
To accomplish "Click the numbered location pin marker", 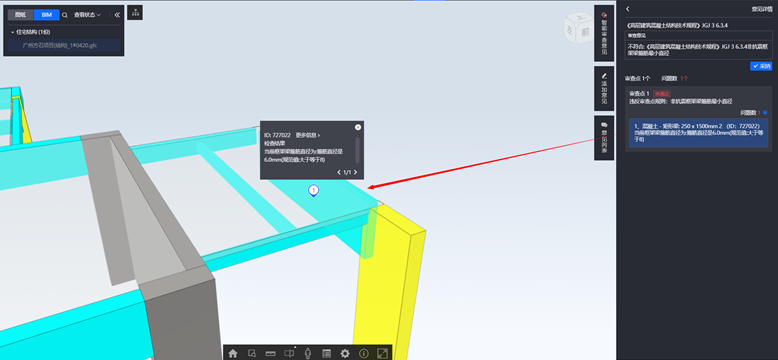I will point(313,190).
